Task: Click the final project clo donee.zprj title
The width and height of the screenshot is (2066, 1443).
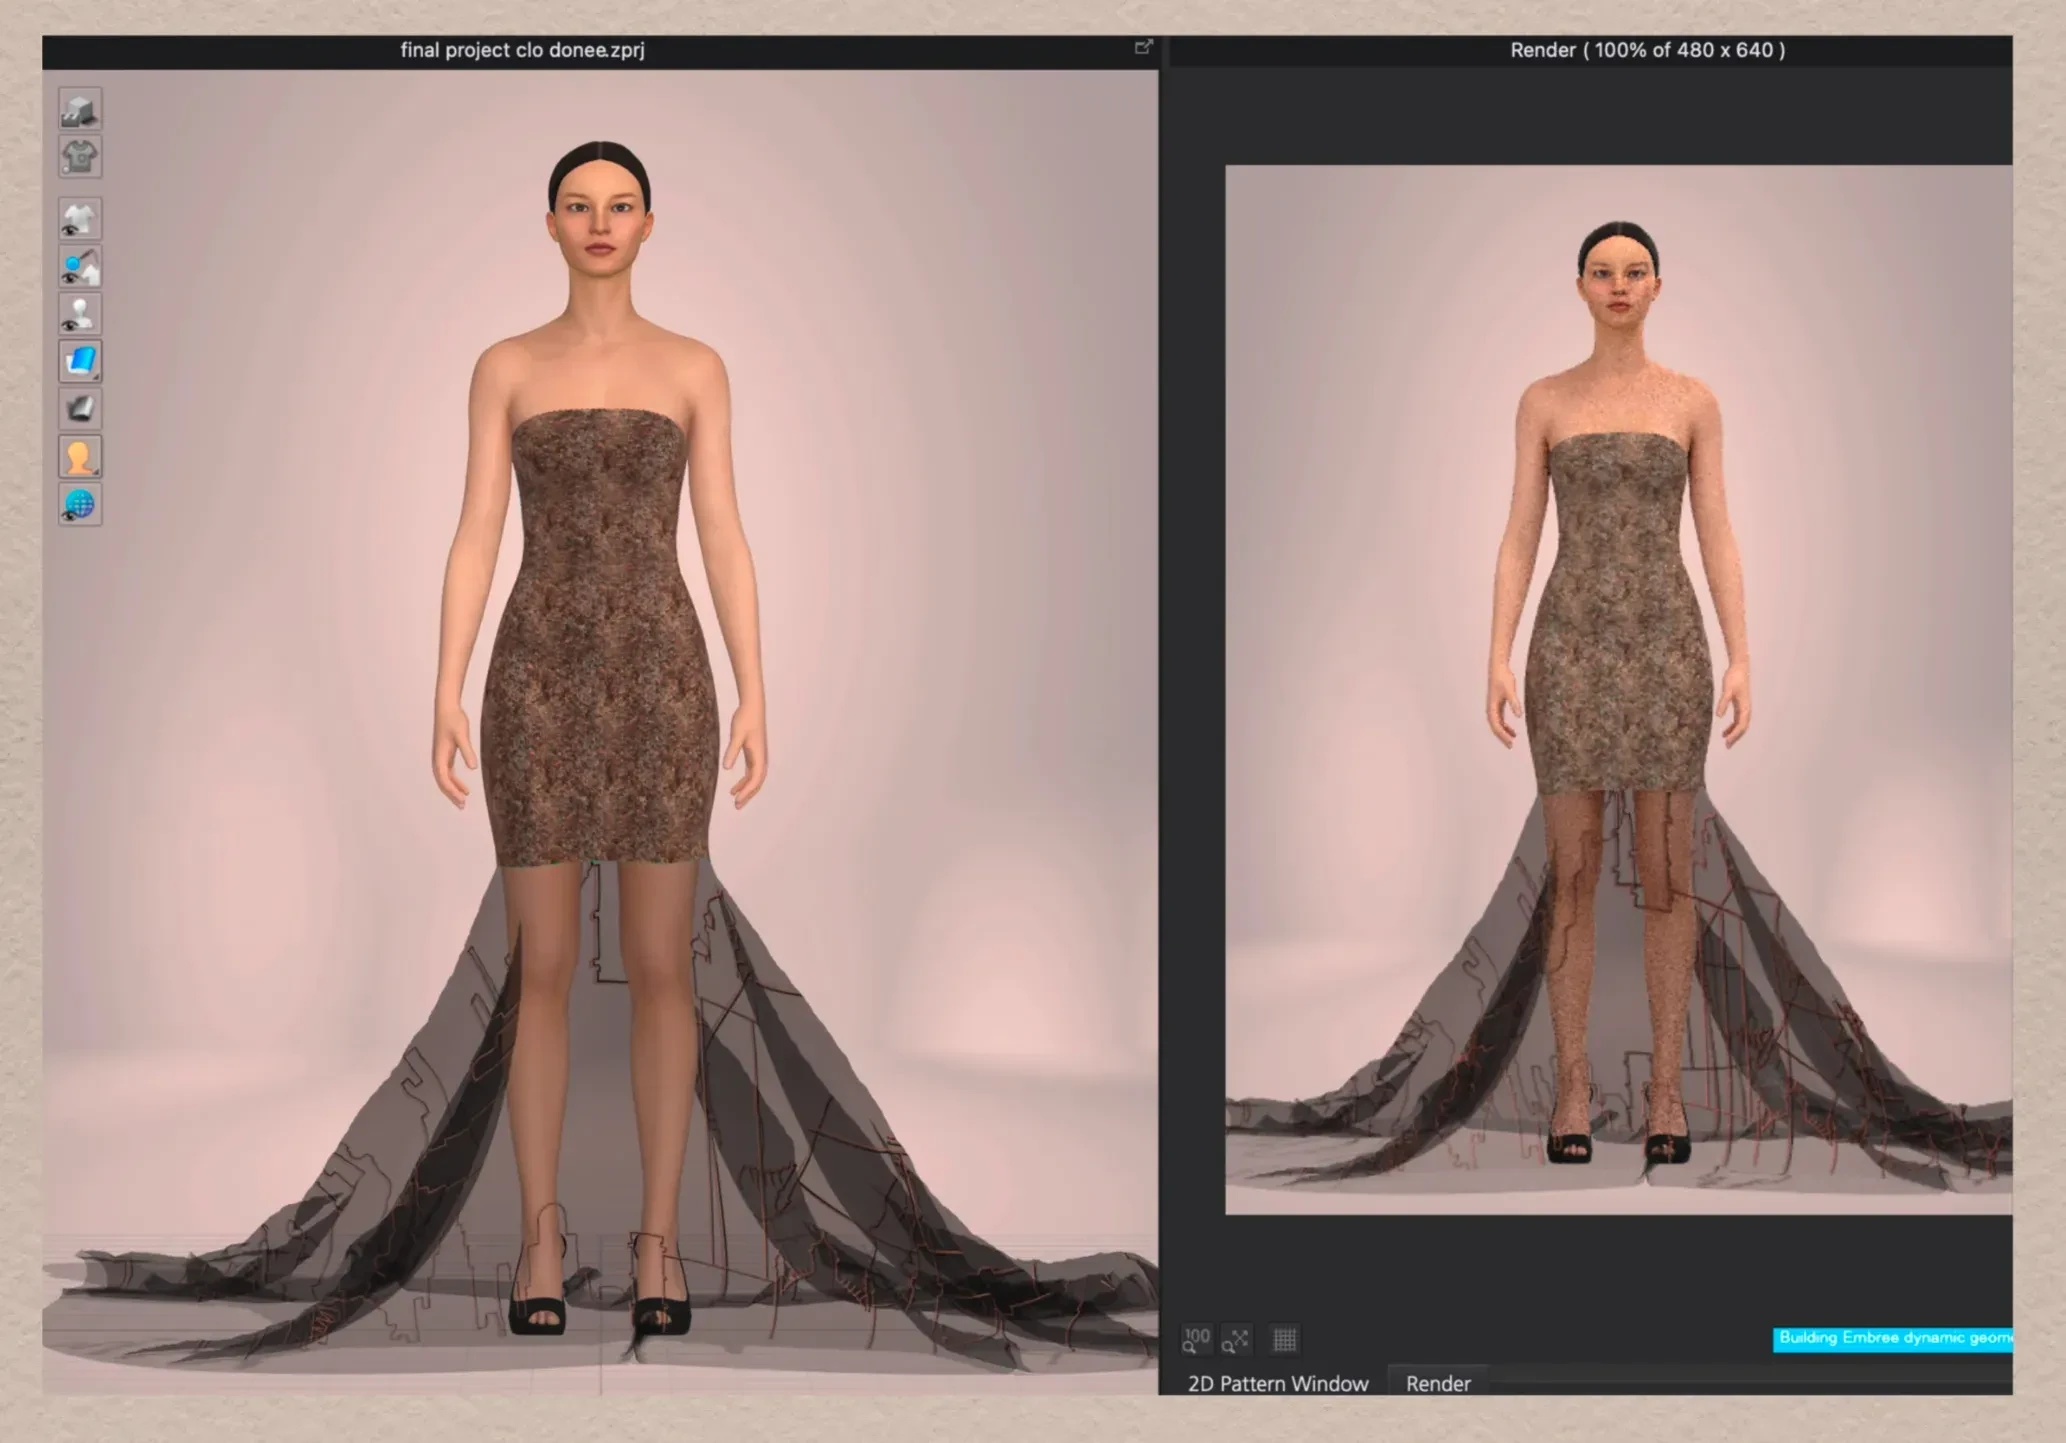Action: coord(522,50)
